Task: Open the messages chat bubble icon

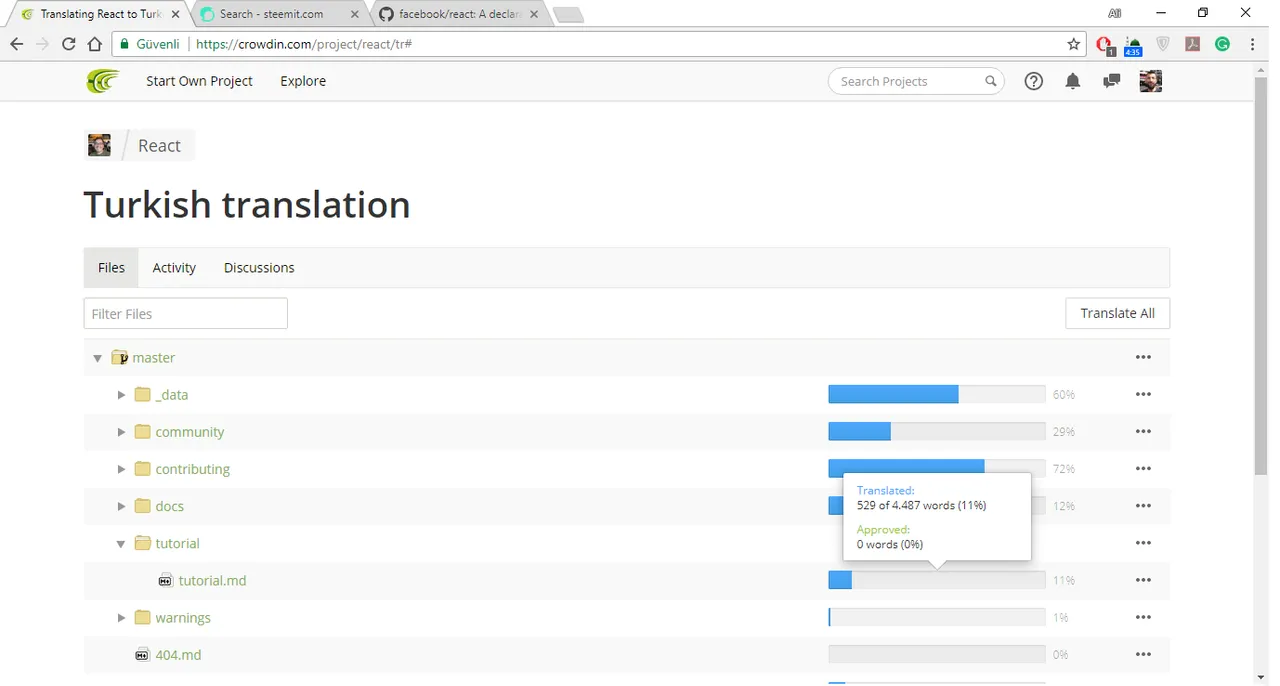Action: click(1111, 81)
